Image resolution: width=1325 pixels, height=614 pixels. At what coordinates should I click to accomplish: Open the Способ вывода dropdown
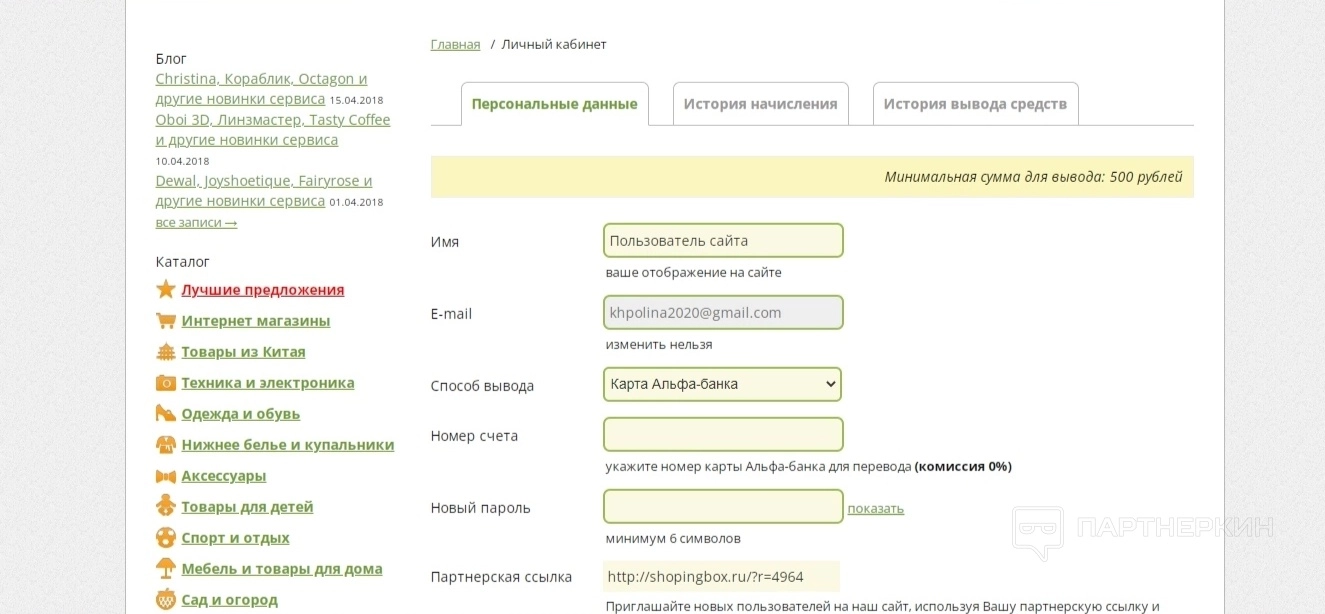tap(722, 384)
